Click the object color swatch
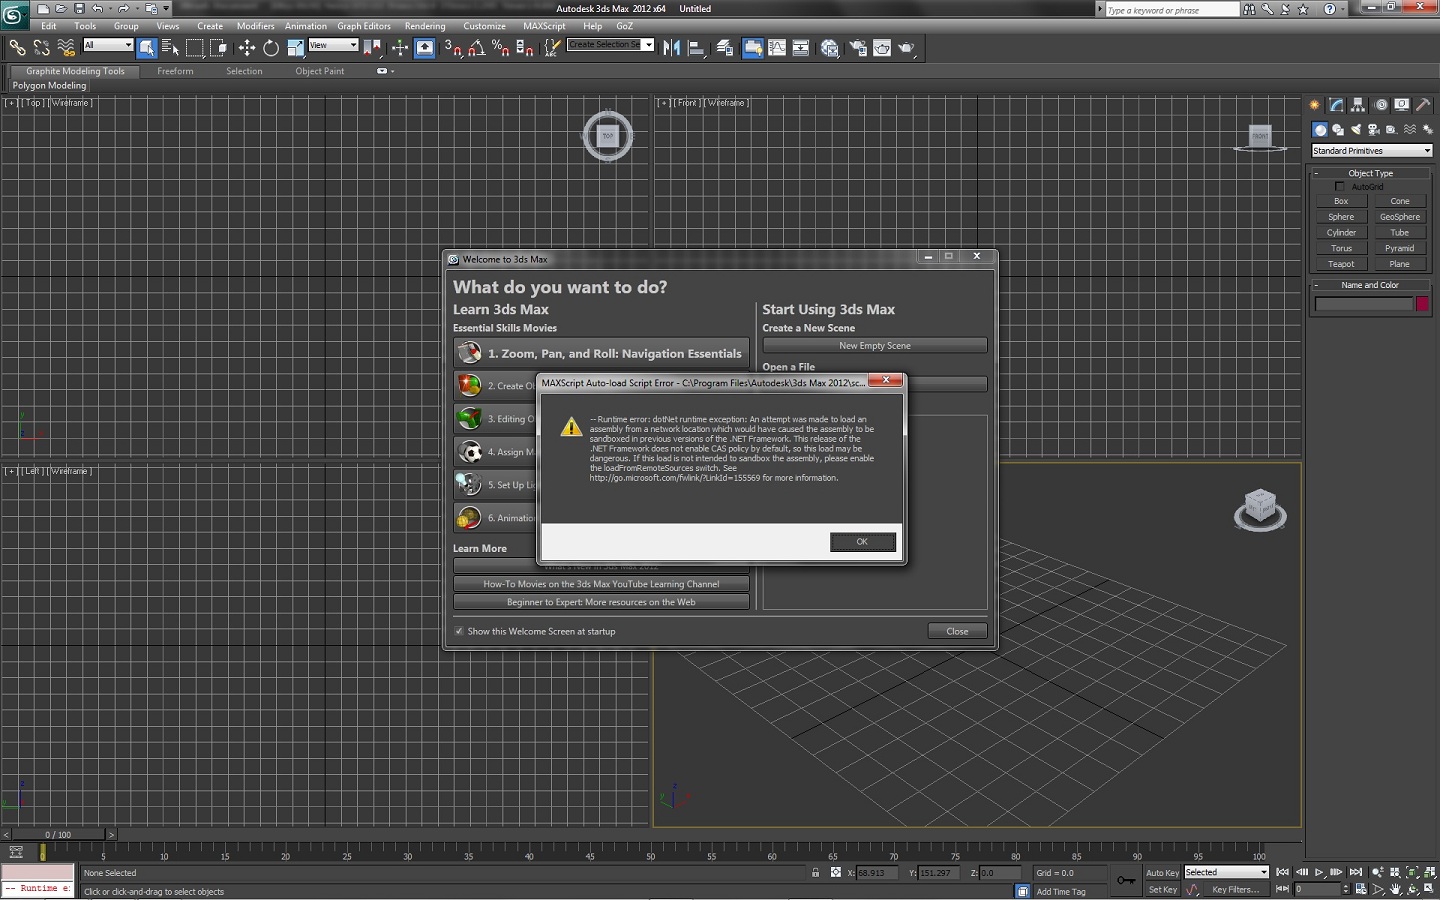The width and height of the screenshot is (1440, 900). [x=1422, y=304]
